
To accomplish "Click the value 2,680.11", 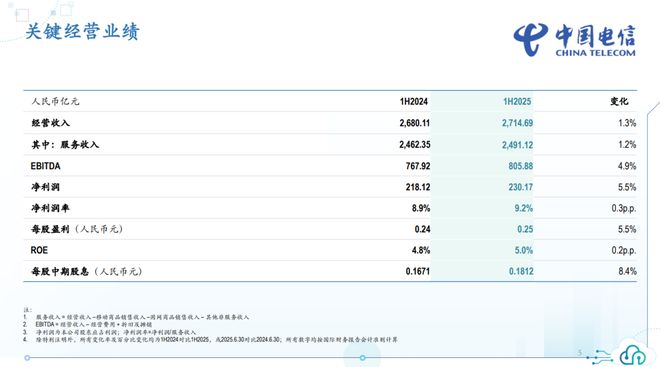I will coord(415,123).
